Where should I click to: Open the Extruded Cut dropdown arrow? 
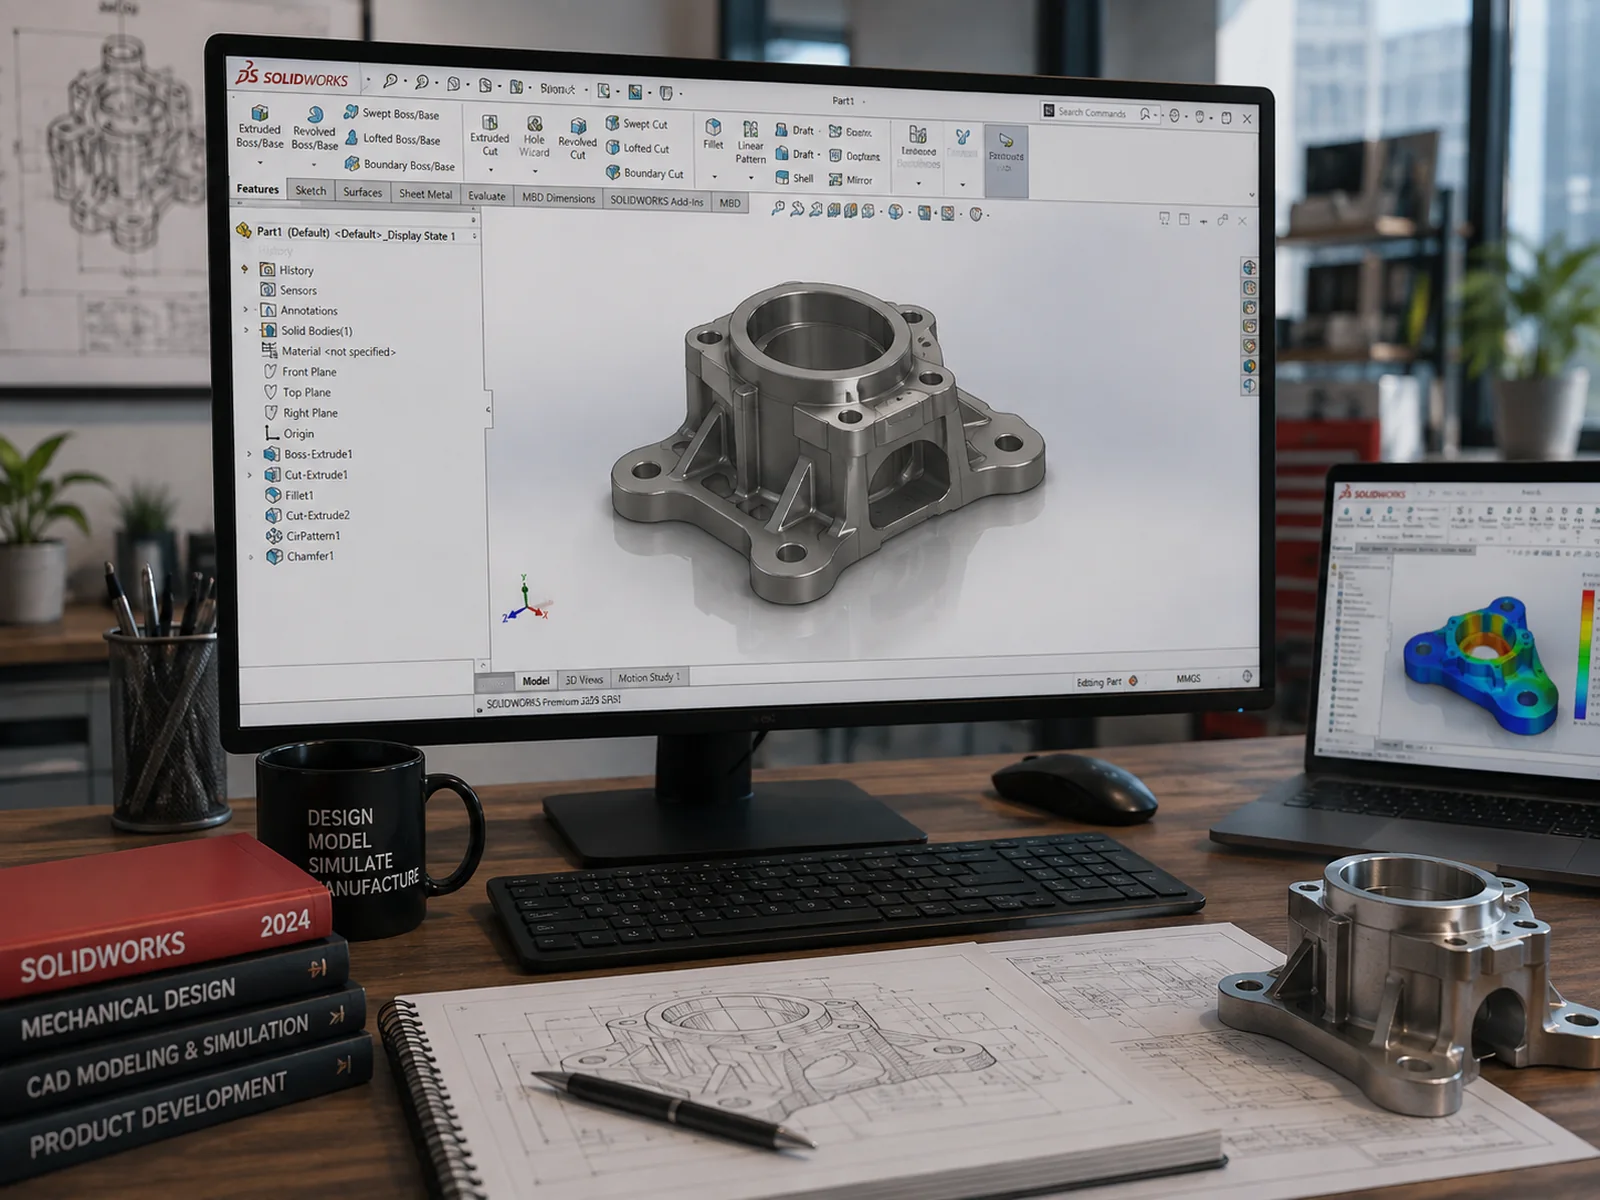point(490,170)
